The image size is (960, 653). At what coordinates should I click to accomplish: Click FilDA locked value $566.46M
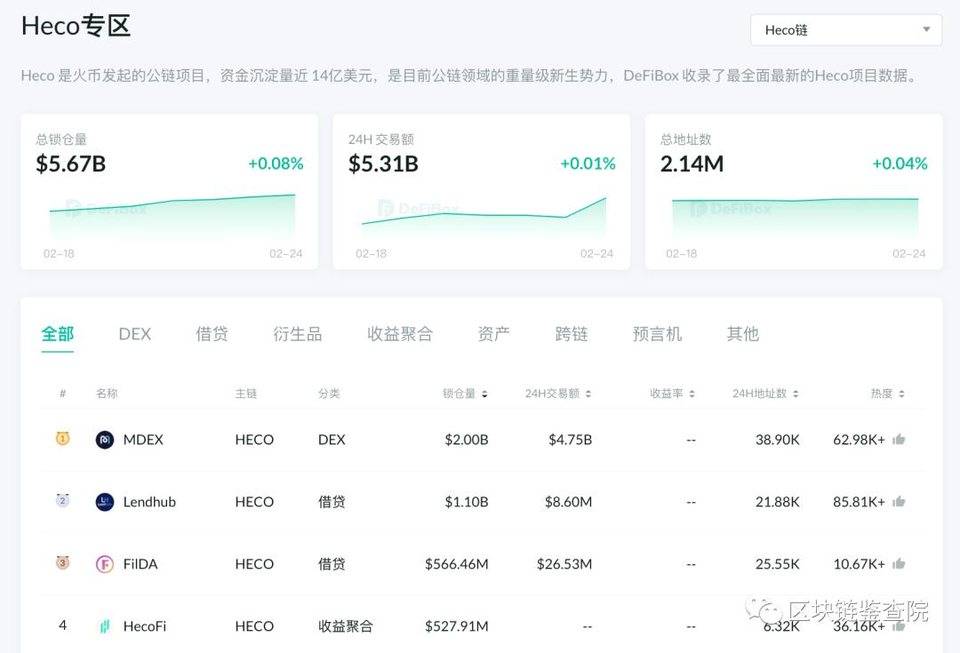click(457, 564)
